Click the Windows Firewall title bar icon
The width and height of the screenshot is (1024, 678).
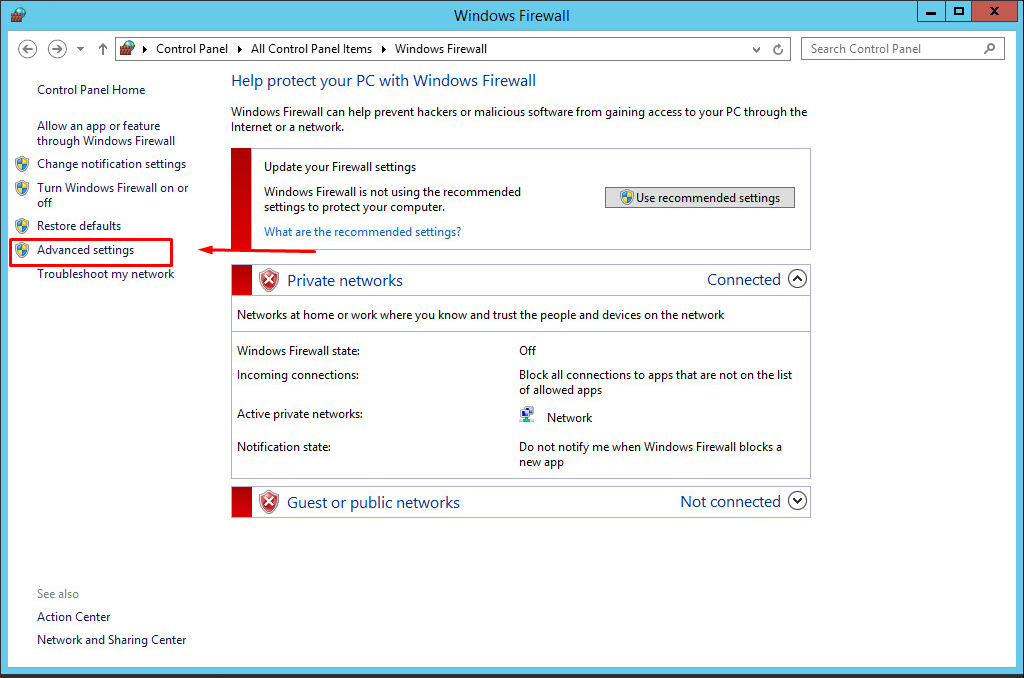coord(18,14)
